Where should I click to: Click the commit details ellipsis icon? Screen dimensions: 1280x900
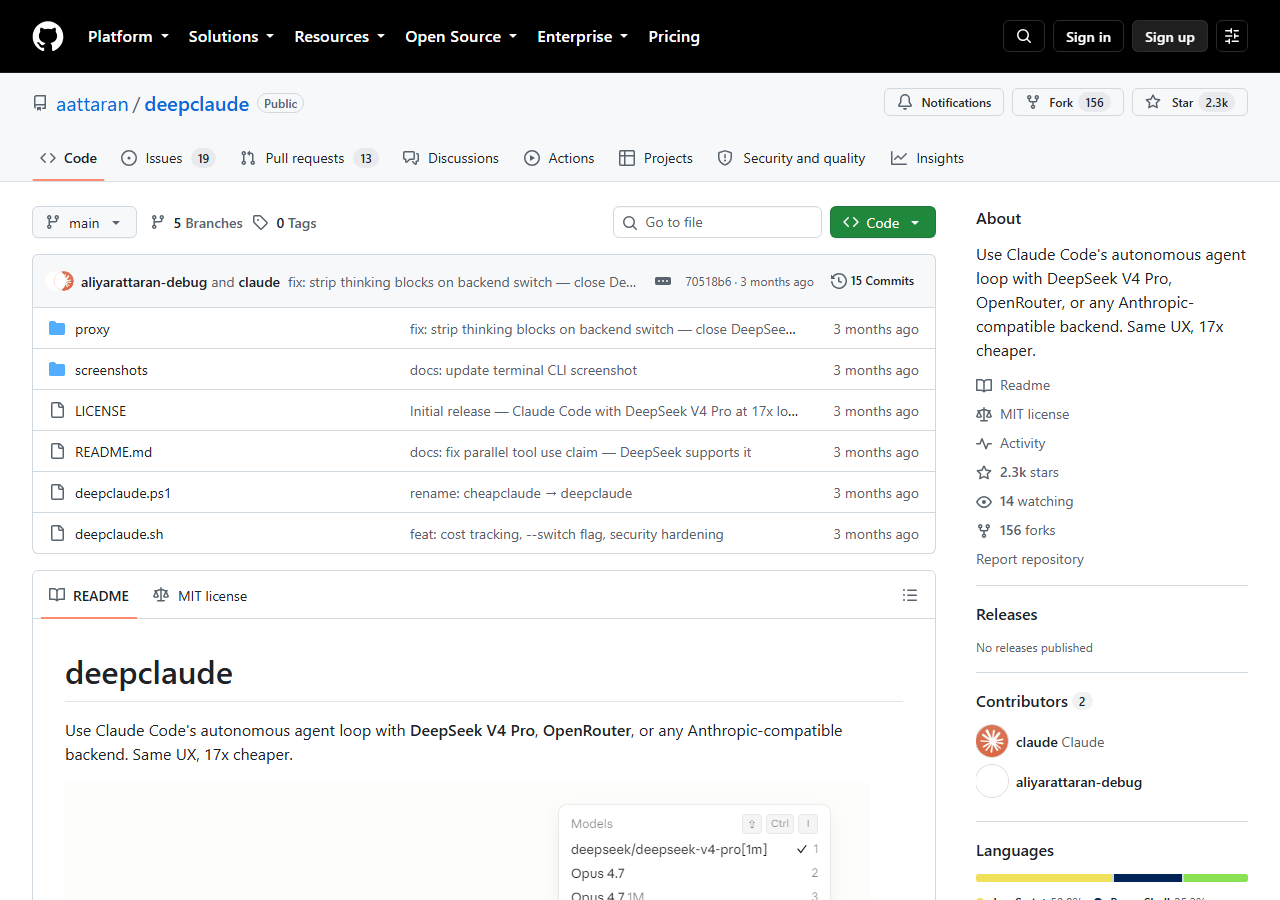663,282
